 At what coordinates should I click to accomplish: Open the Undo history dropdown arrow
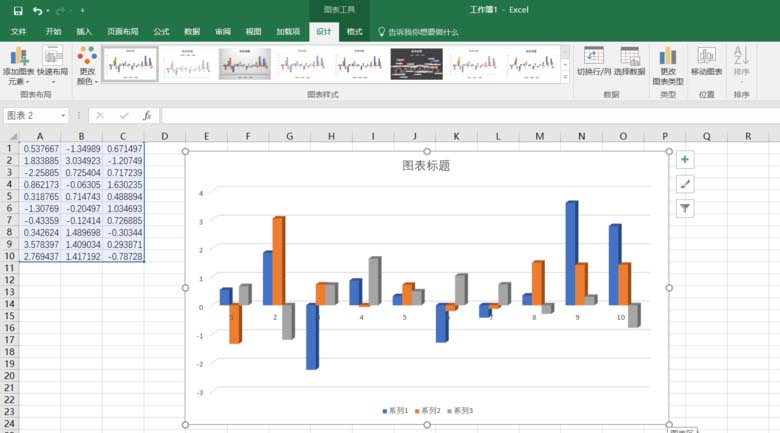pos(48,10)
